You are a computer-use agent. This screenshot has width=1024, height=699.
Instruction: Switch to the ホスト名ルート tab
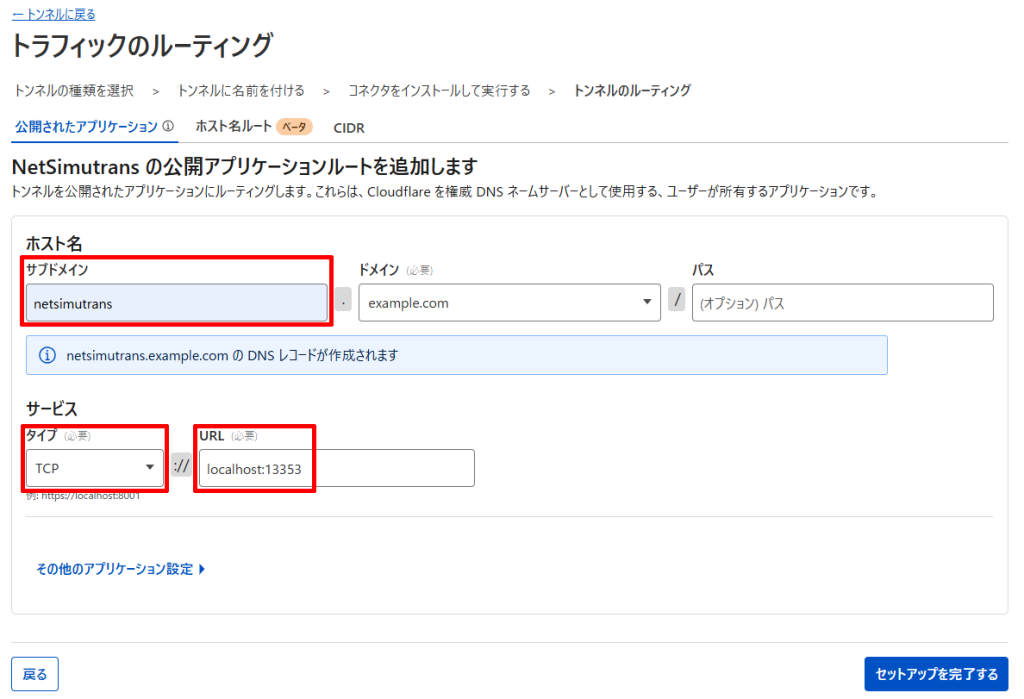pyautogui.click(x=233, y=127)
